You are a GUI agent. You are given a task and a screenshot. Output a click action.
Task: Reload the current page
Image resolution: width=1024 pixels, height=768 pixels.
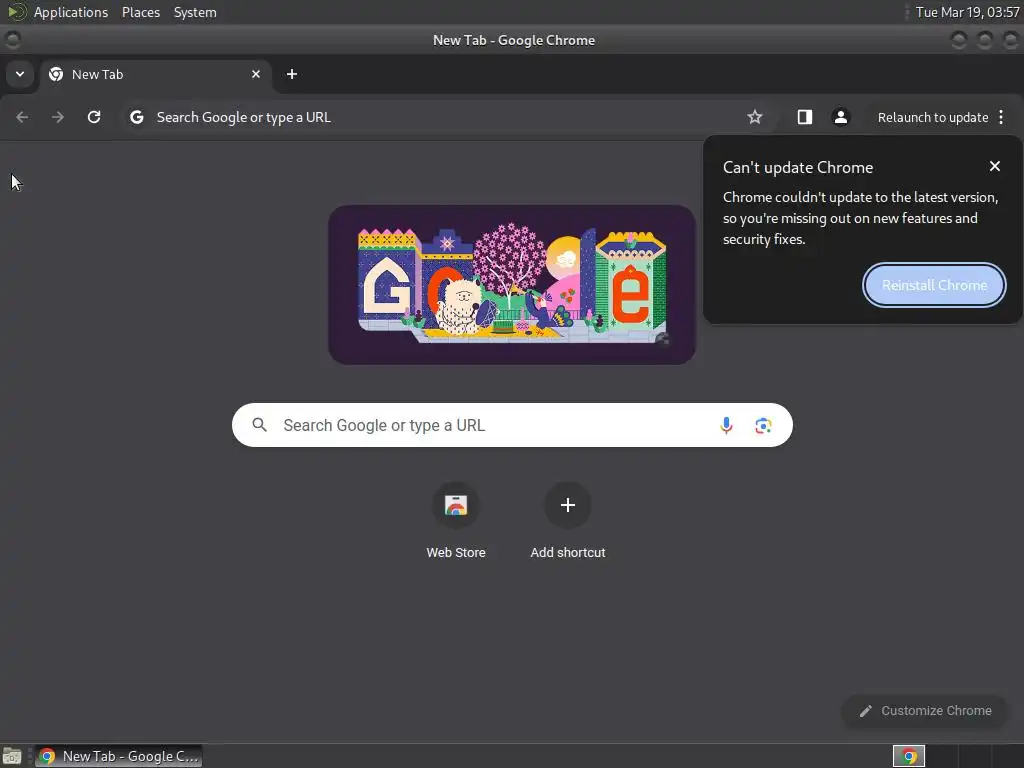[x=94, y=117]
